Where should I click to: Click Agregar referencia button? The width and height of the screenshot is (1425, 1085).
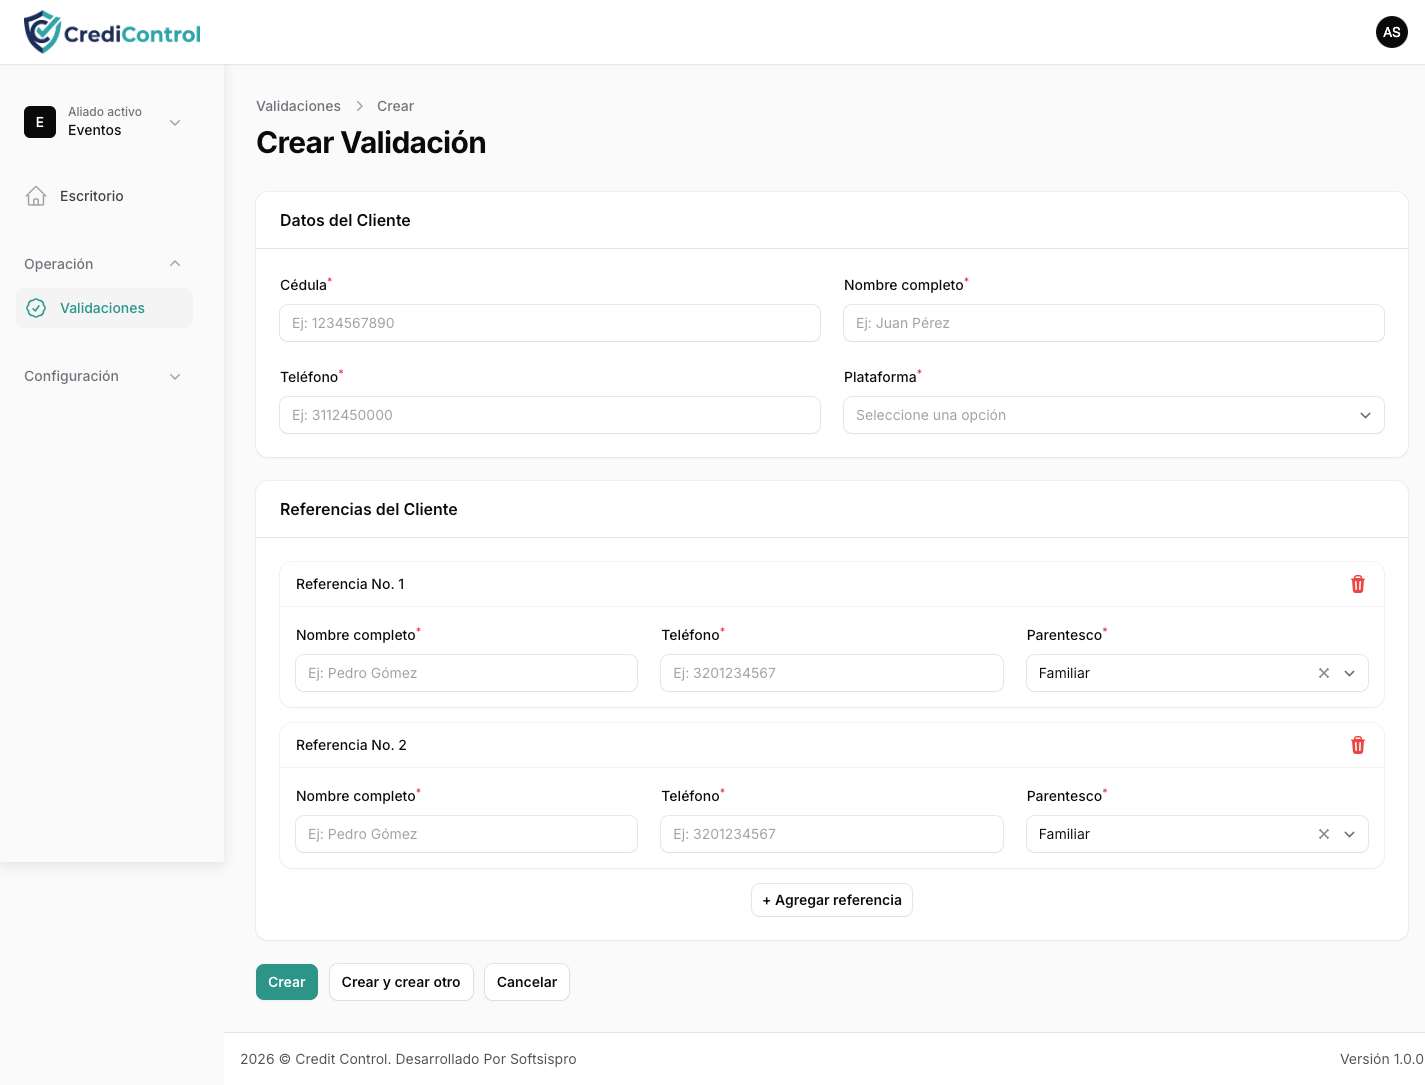coord(832,900)
